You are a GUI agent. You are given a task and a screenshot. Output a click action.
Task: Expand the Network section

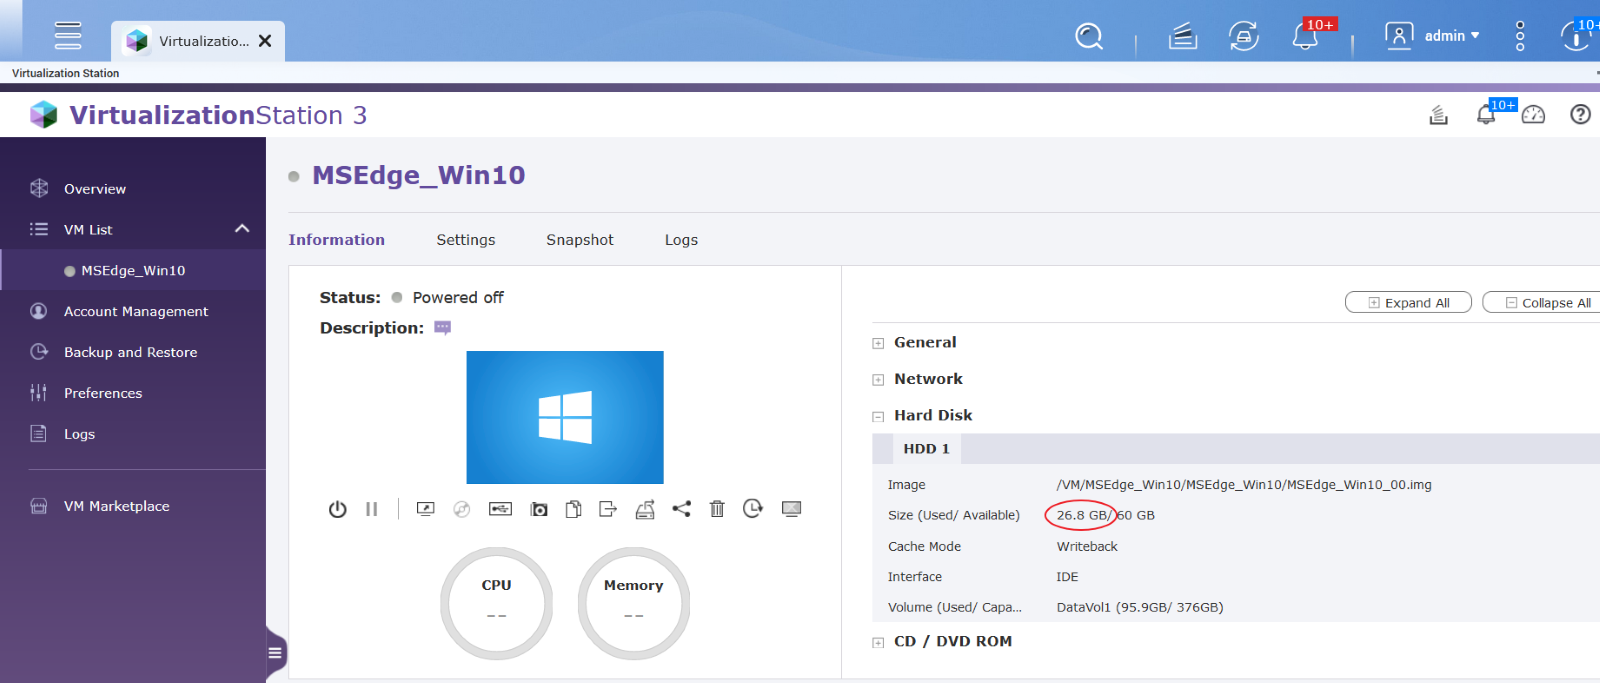[878, 380]
